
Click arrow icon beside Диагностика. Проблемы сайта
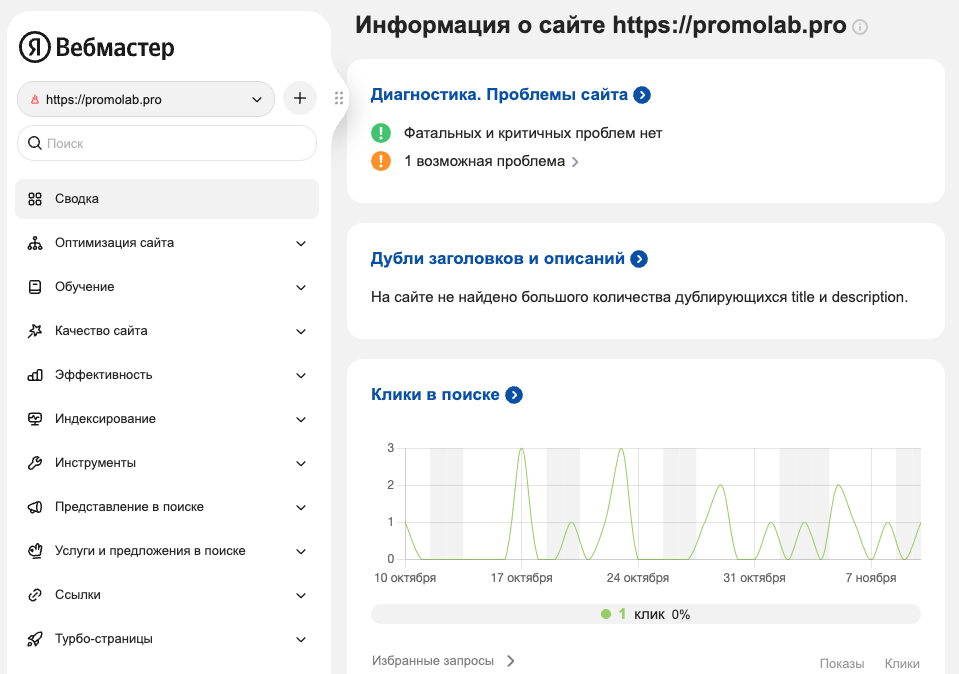click(x=642, y=95)
